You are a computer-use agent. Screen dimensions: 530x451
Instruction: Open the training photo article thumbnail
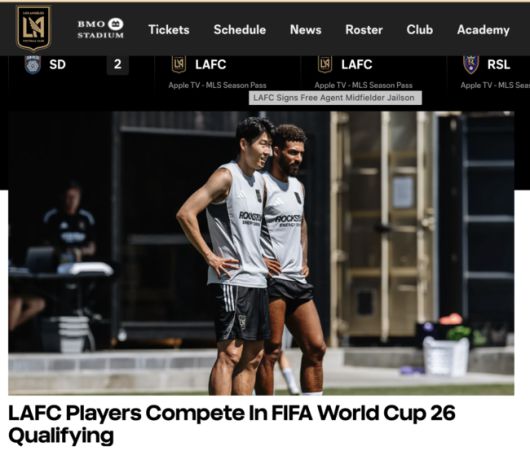tap(261, 253)
